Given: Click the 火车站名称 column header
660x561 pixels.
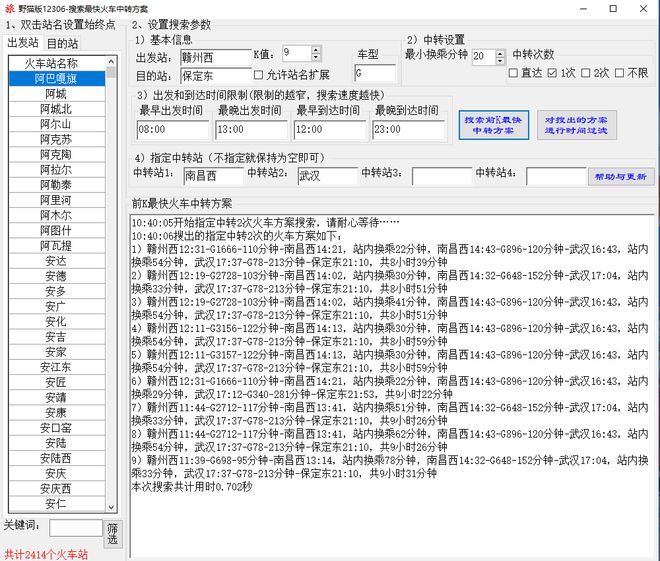Looking at the screenshot, I should click(57, 64).
